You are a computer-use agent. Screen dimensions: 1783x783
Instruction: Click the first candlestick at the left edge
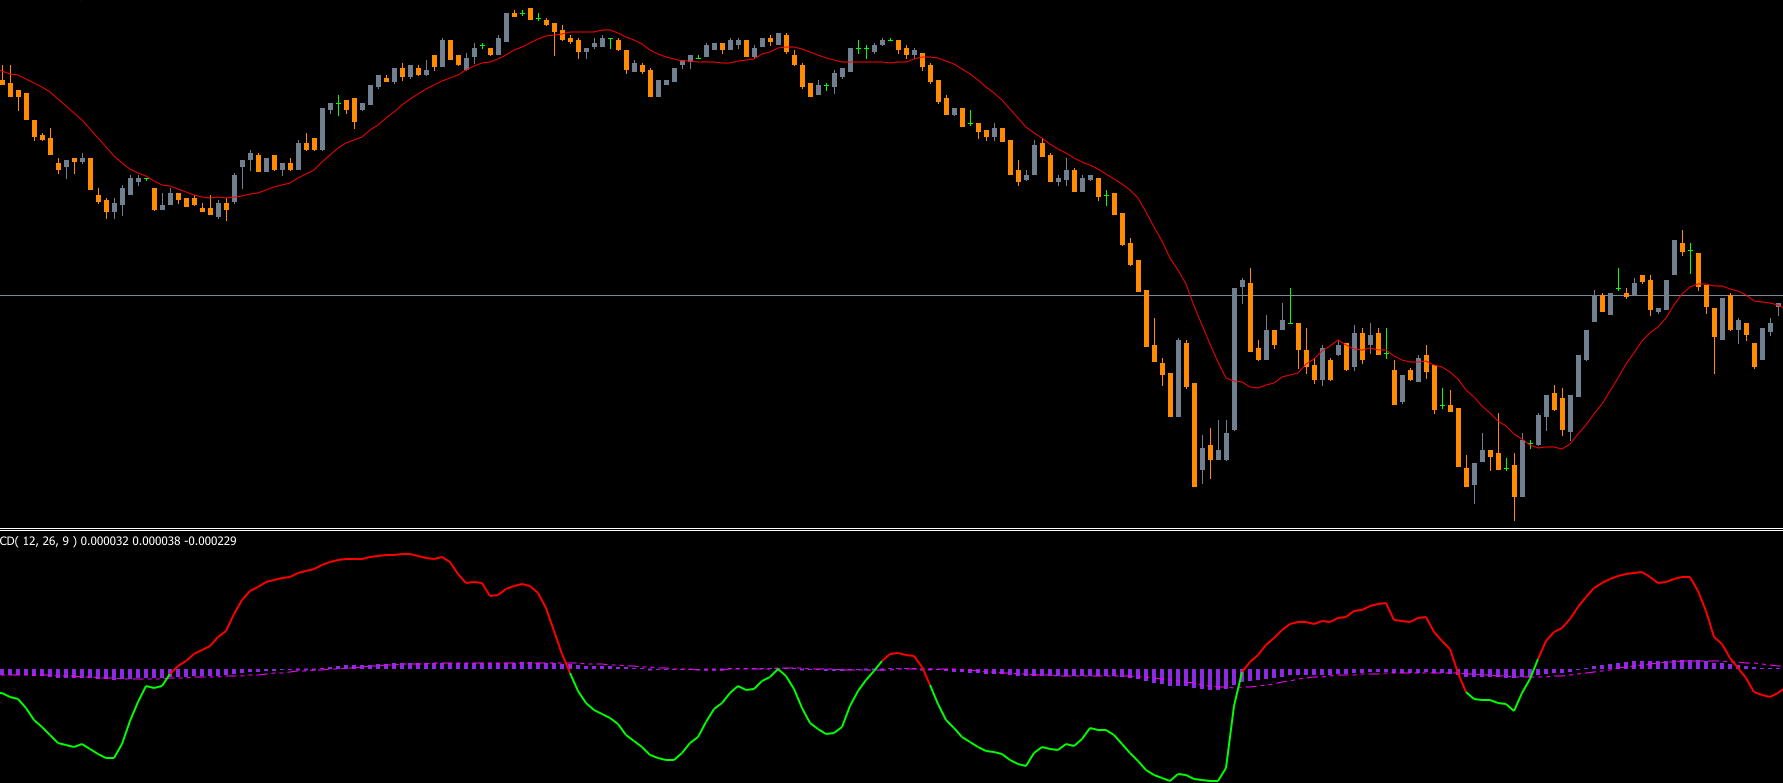click(x=3, y=80)
